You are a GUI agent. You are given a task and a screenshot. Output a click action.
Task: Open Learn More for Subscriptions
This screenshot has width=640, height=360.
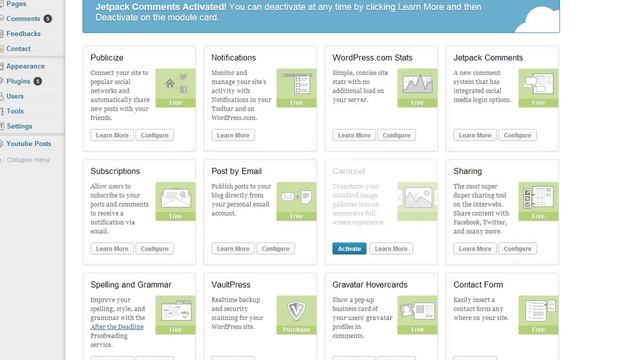[112, 249]
